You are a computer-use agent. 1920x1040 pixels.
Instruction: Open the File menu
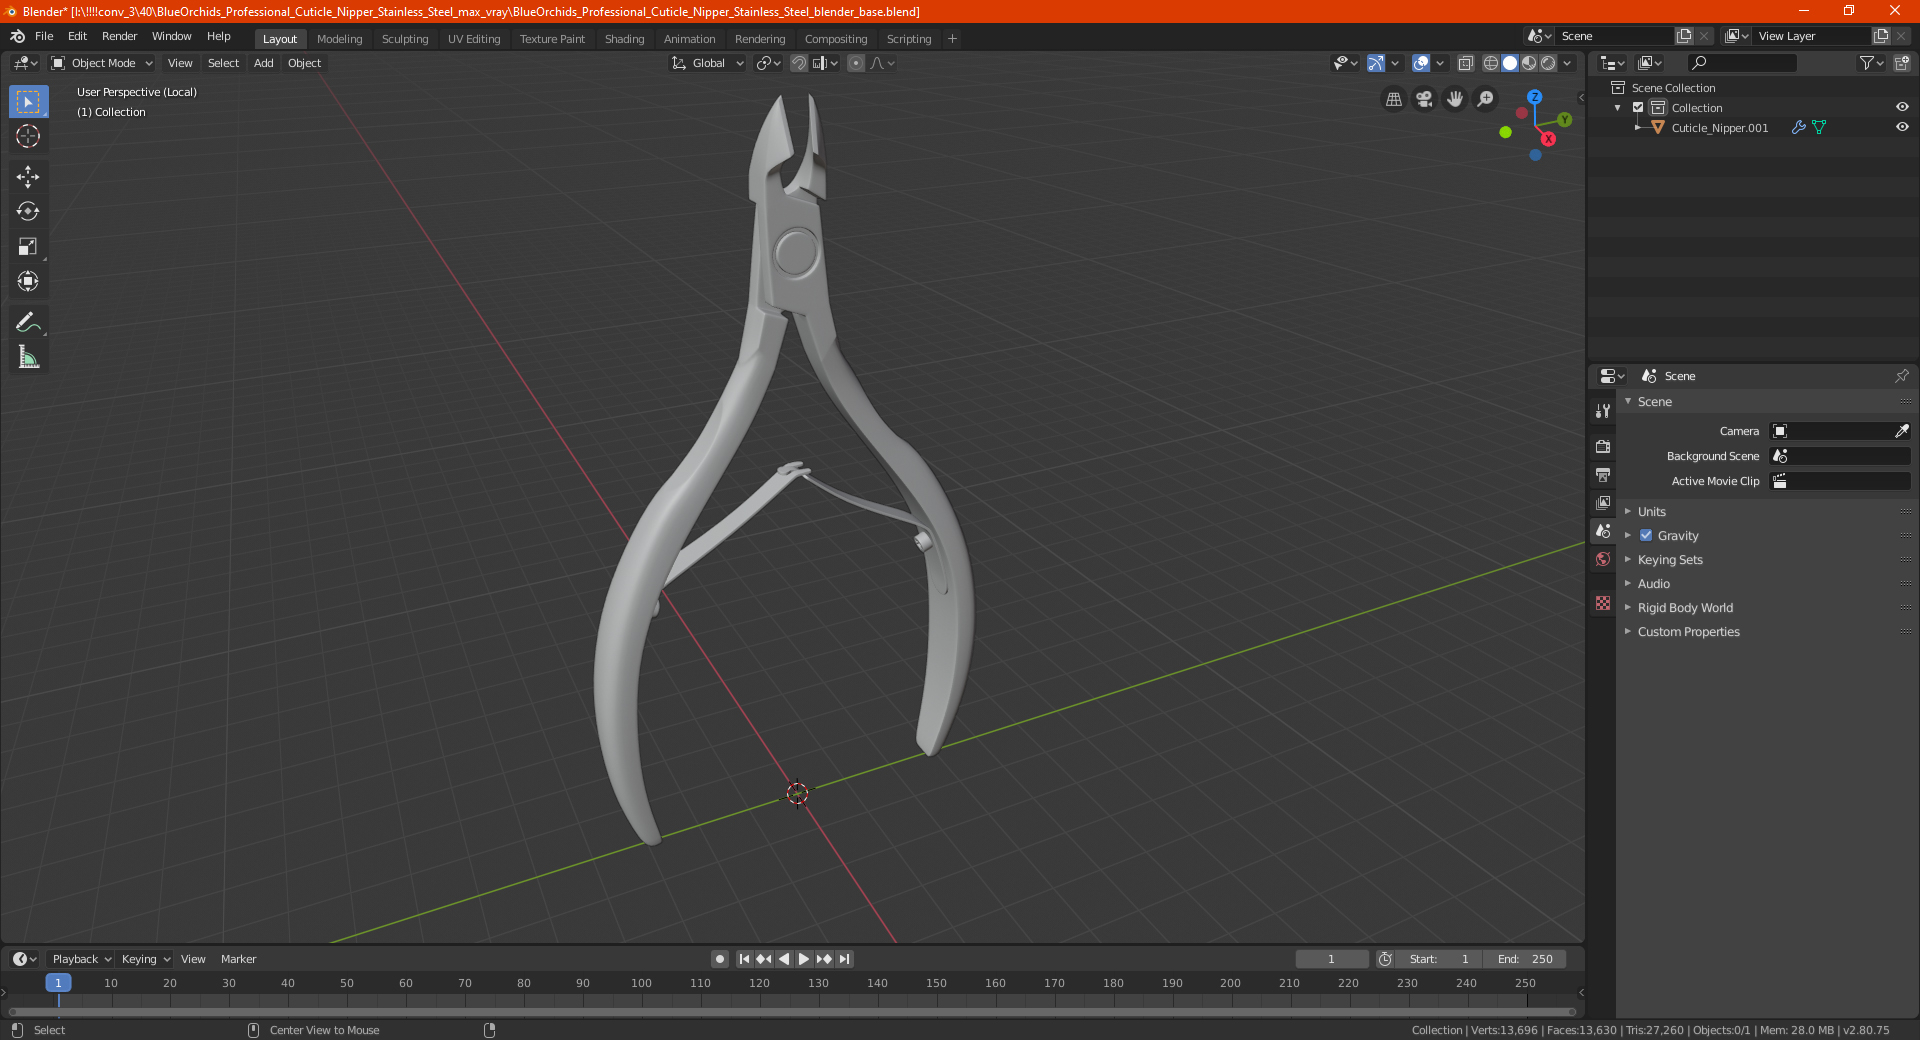(x=44, y=36)
